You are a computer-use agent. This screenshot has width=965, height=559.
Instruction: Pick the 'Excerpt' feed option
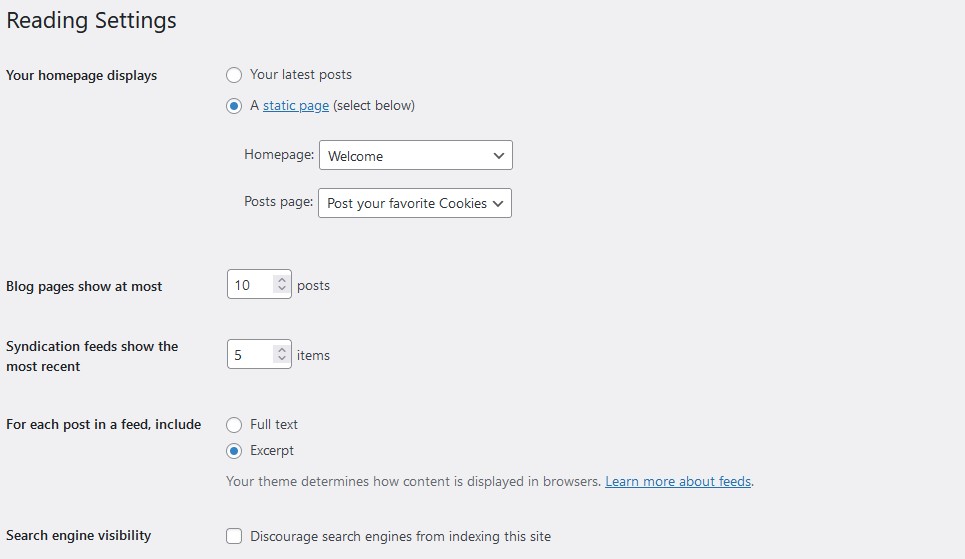pyautogui.click(x=234, y=451)
